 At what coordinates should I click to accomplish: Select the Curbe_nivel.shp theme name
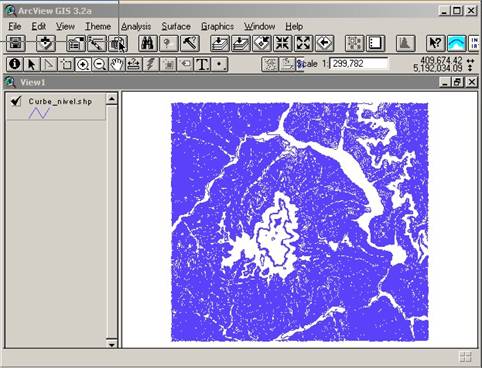[x=60, y=101]
